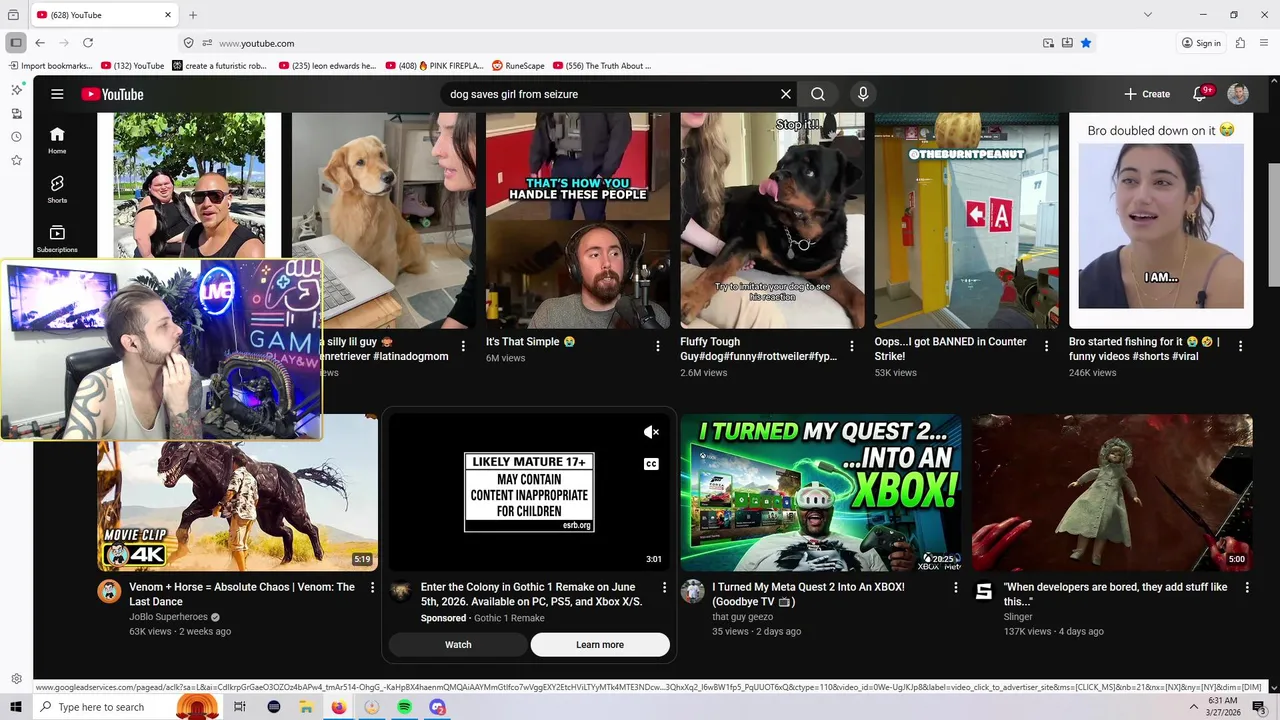The height and width of the screenshot is (720, 1280).
Task: Open the Import bookmarks item
Action: (x=50, y=66)
